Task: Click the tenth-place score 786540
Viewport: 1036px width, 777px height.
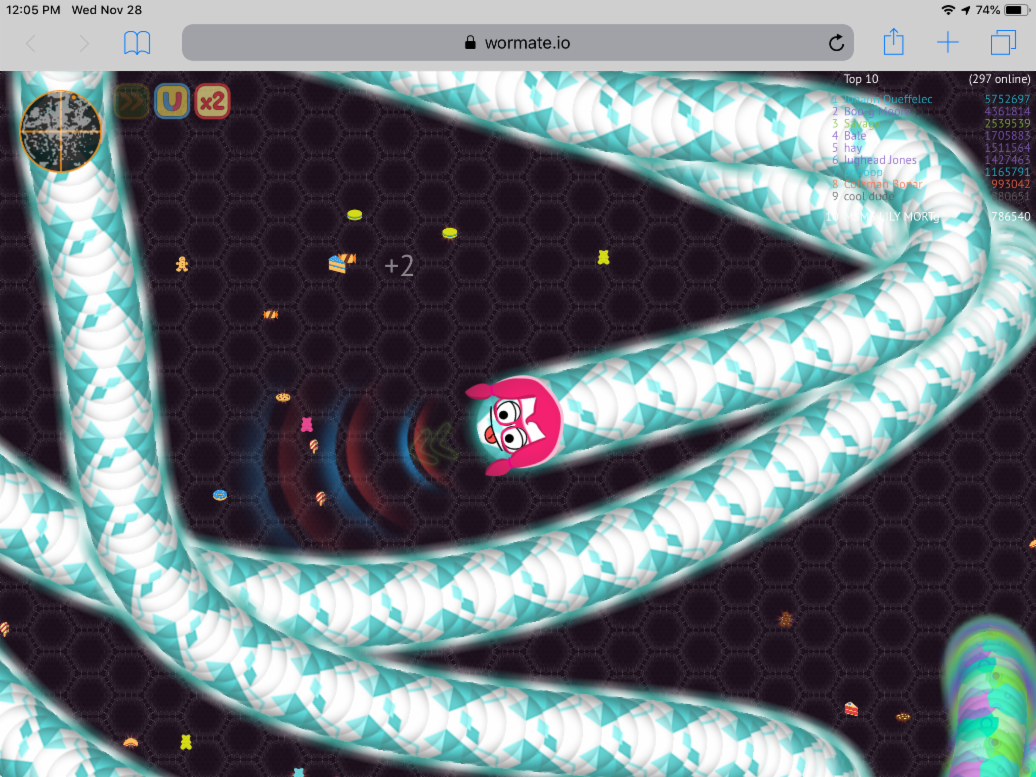Action: (1010, 216)
